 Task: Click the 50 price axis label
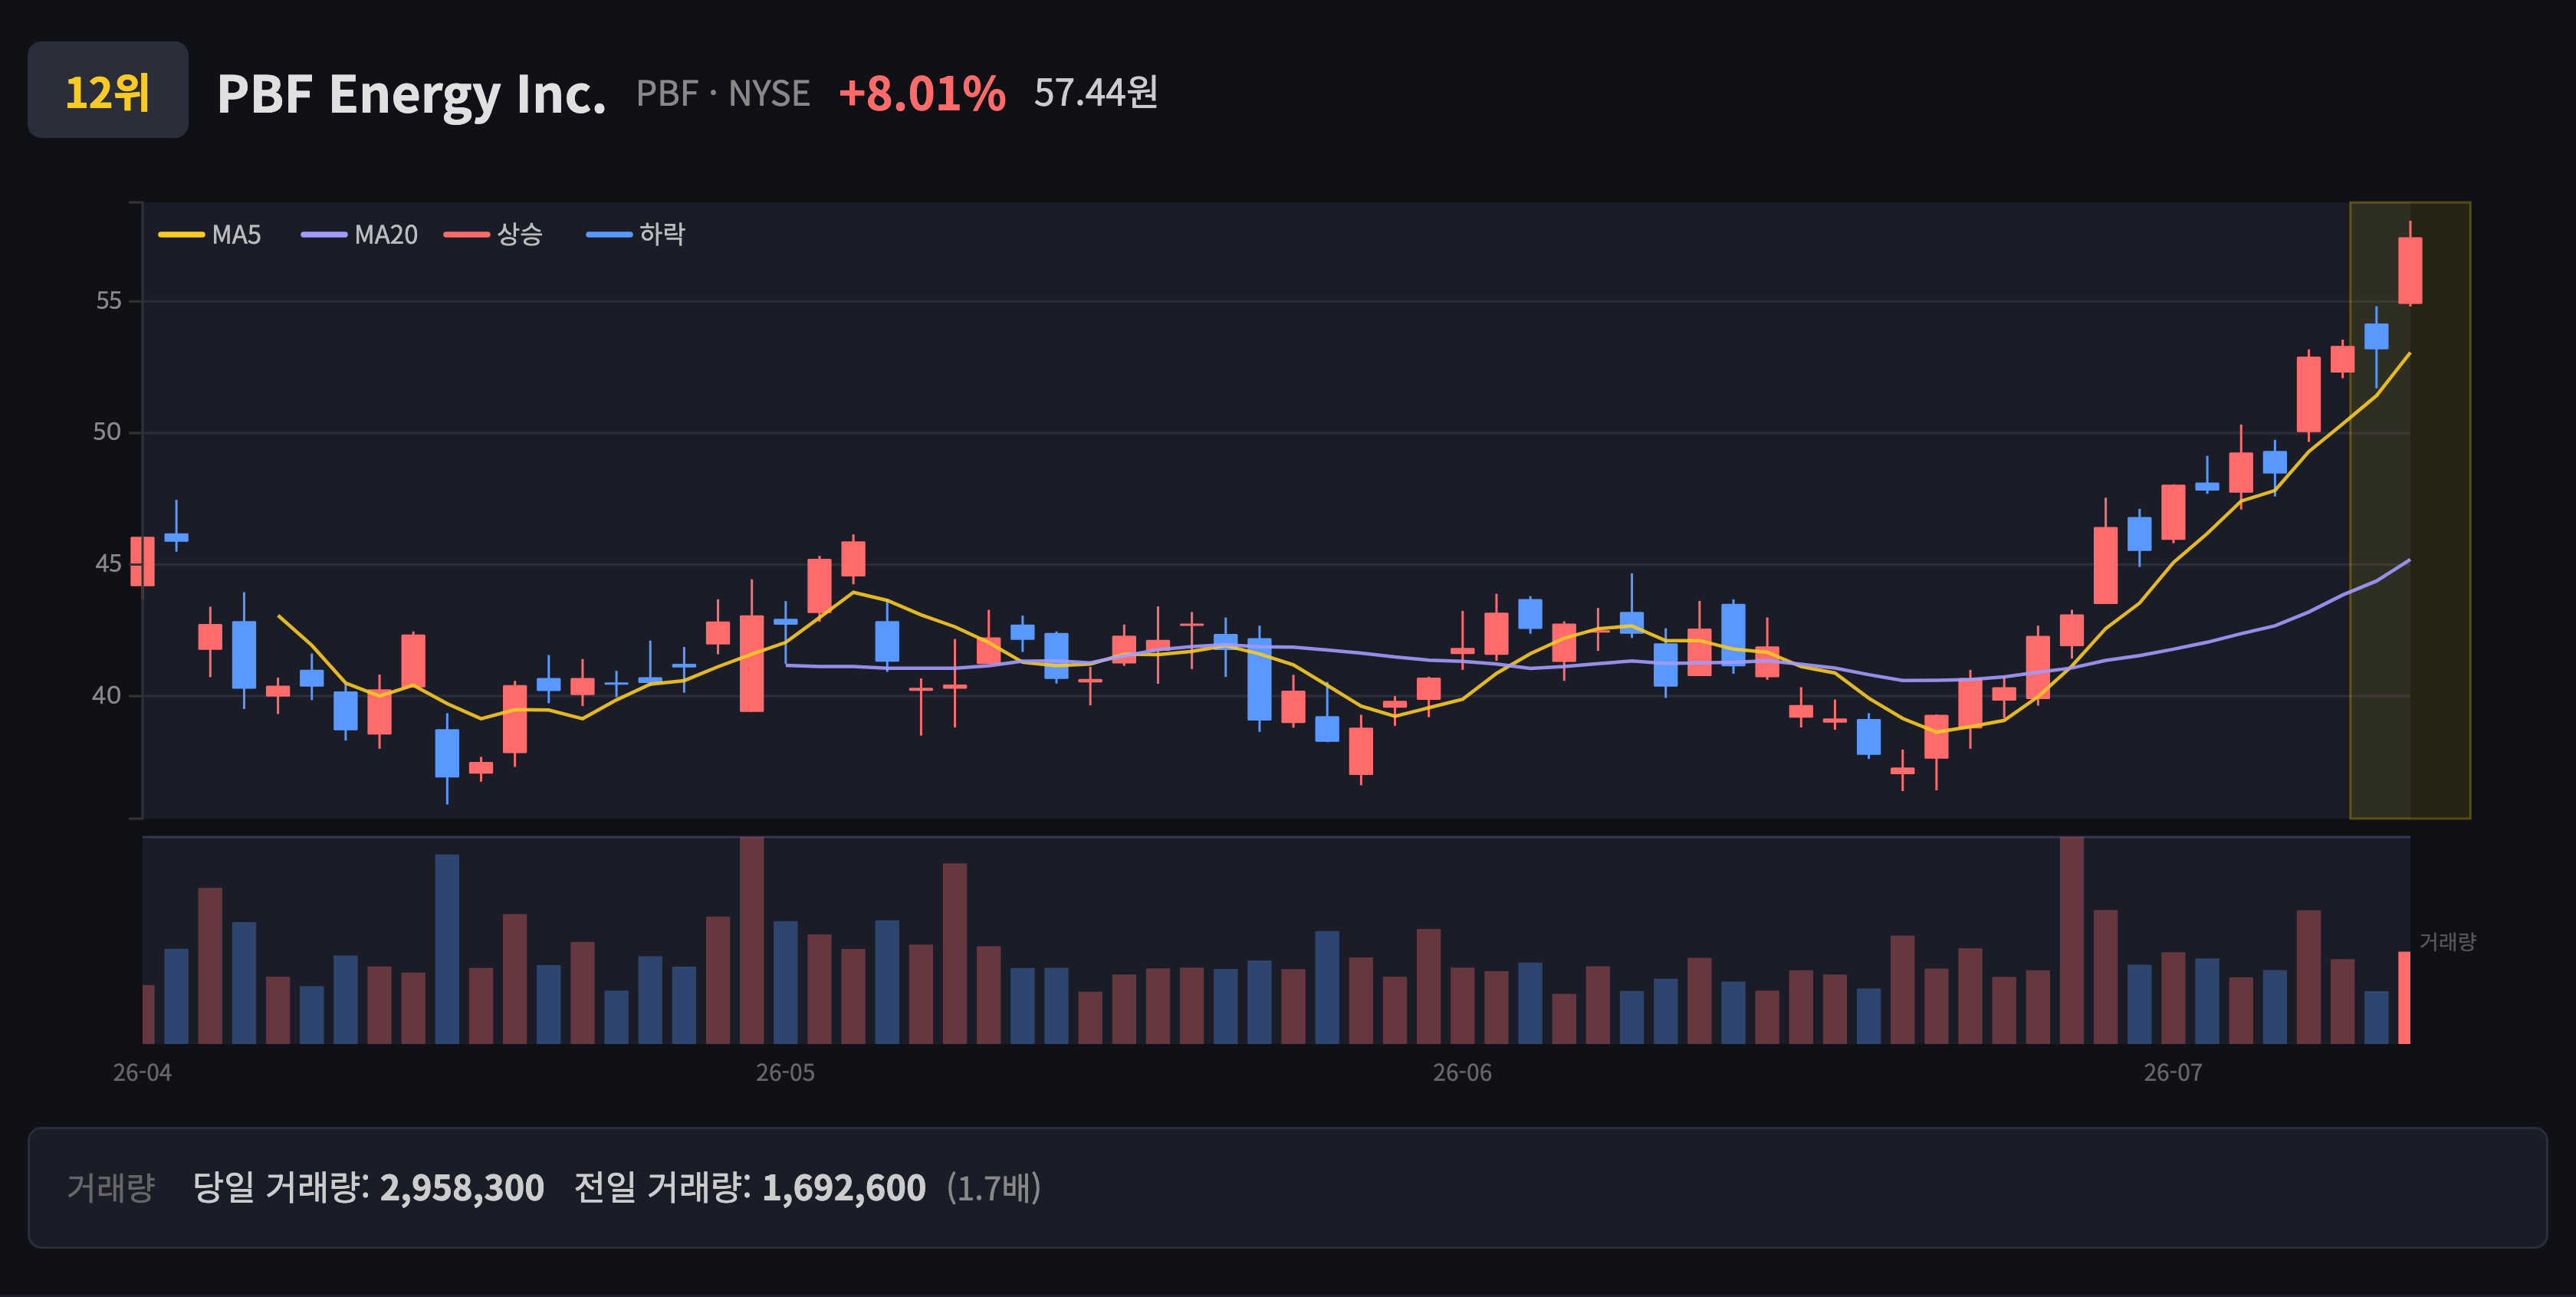coord(107,432)
